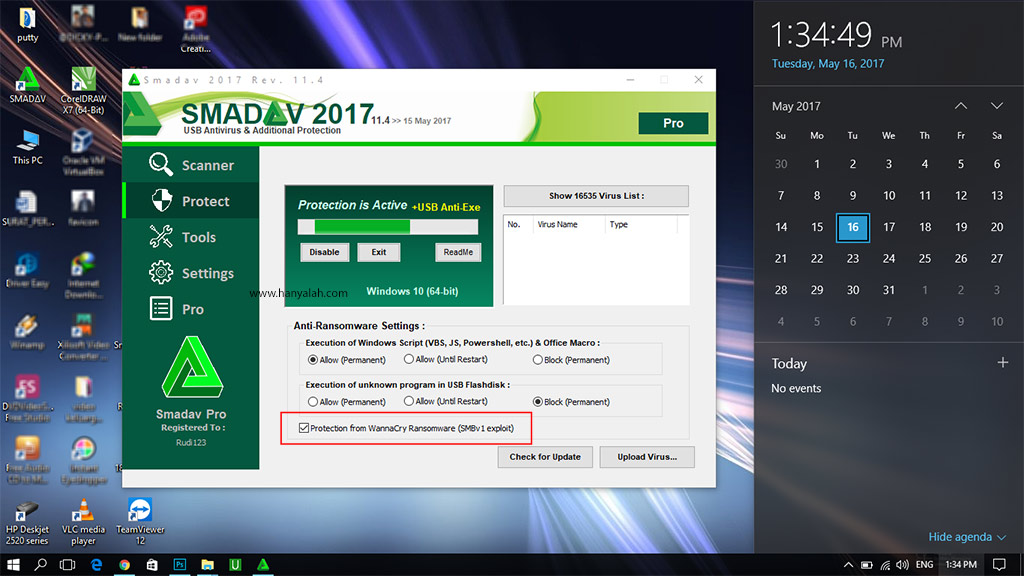
Task: Click the volume speaker tray icon
Action: [903, 565]
